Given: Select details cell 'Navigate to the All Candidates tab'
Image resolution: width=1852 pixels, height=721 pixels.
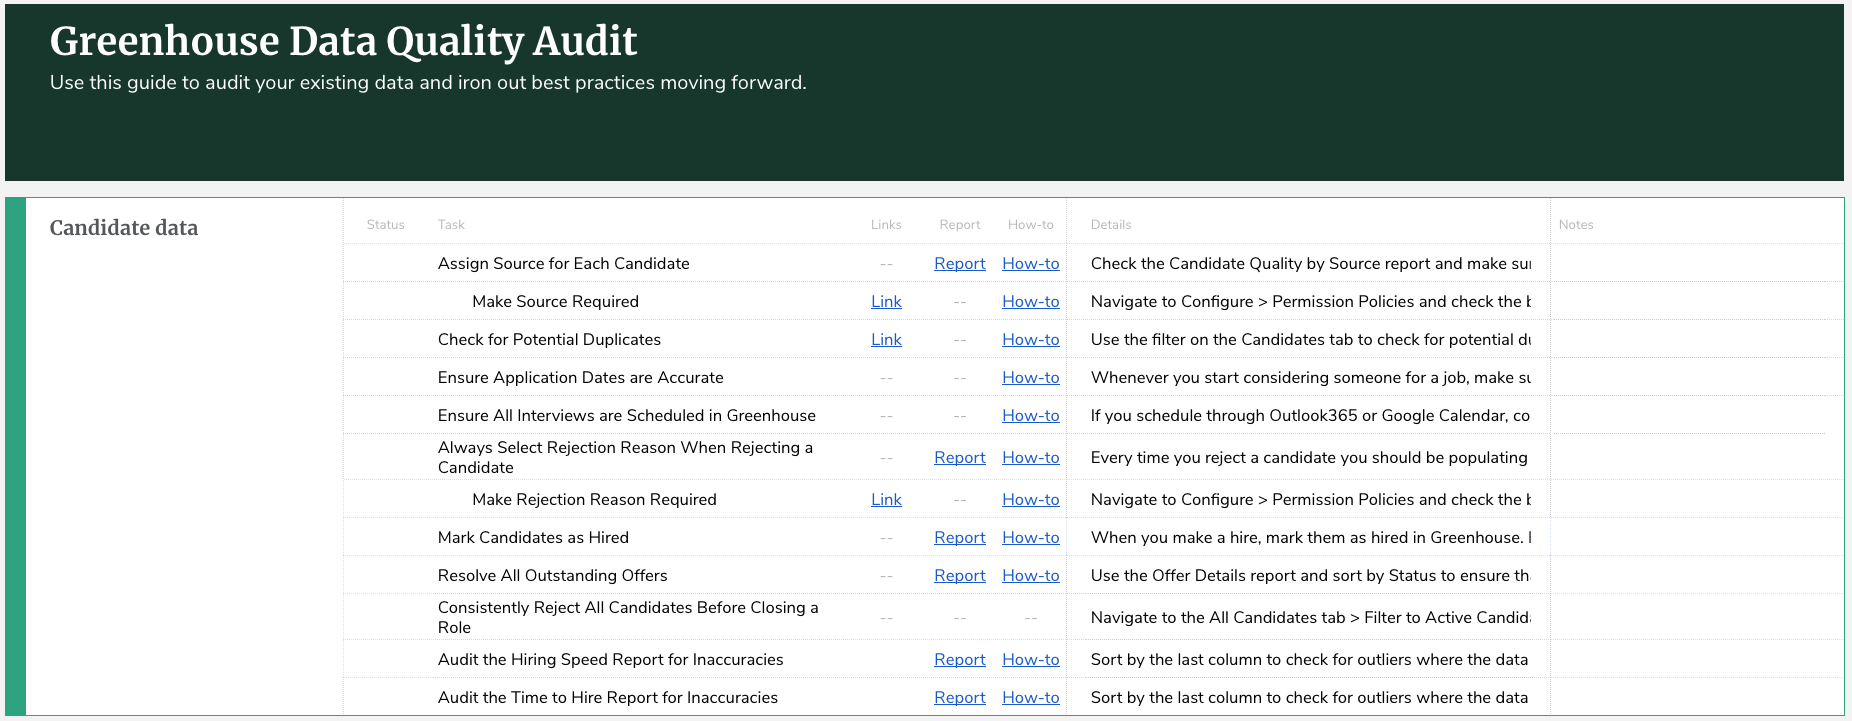Looking at the screenshot, I should coord(1310,617).
